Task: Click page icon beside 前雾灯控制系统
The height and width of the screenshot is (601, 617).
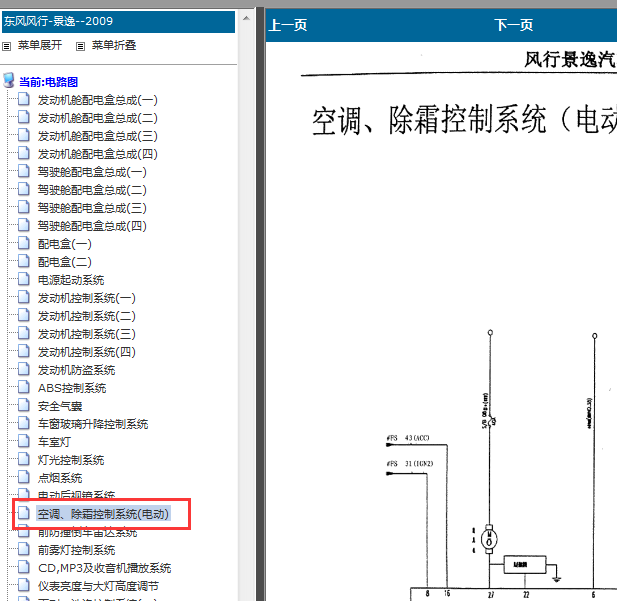Action: tap(24, 549)
